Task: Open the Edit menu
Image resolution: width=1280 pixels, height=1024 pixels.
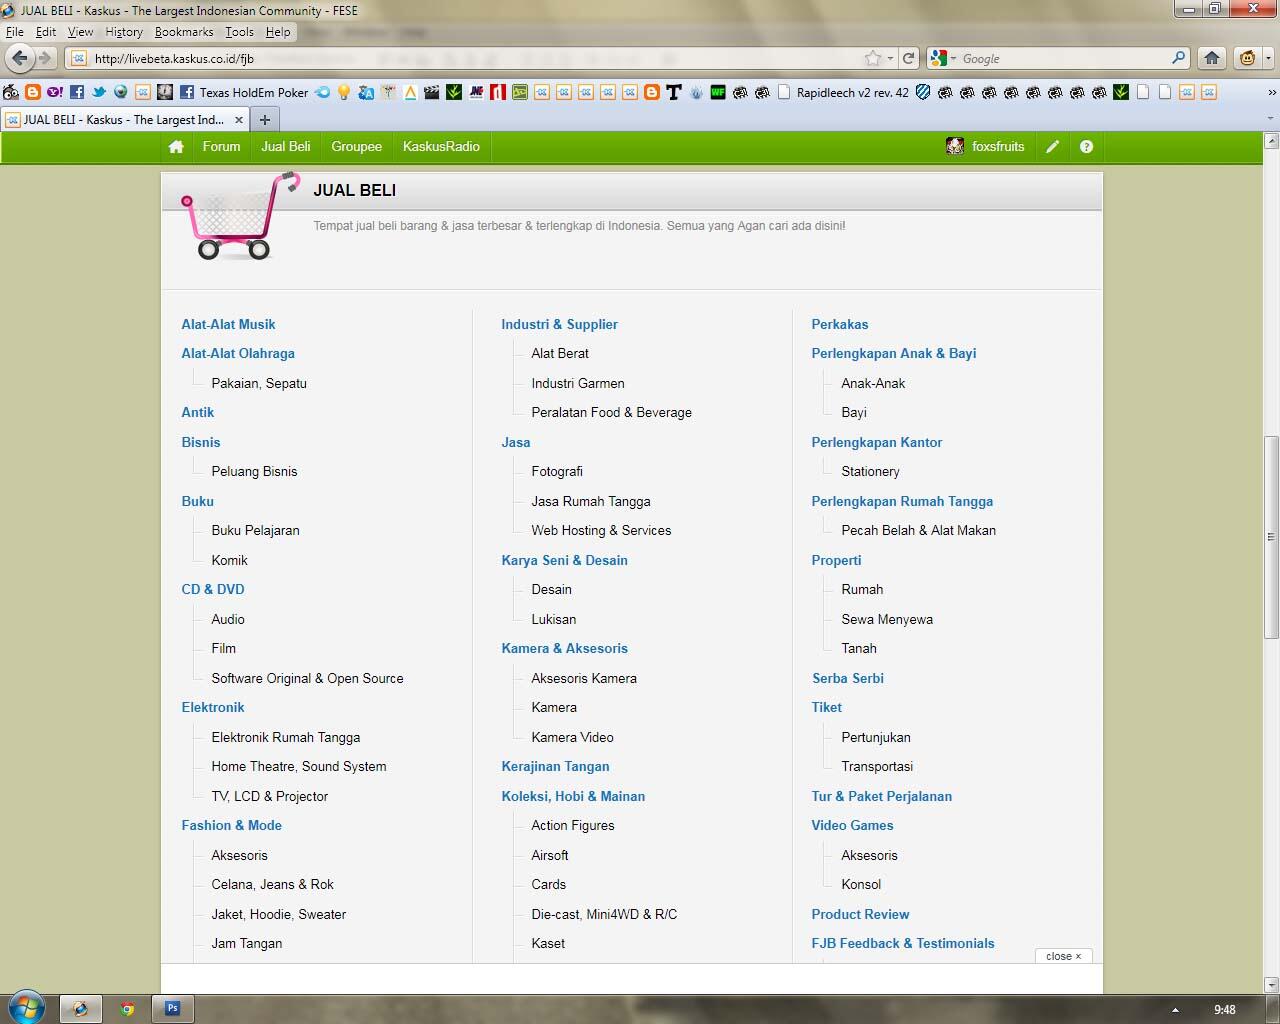Action: (46, 32)
